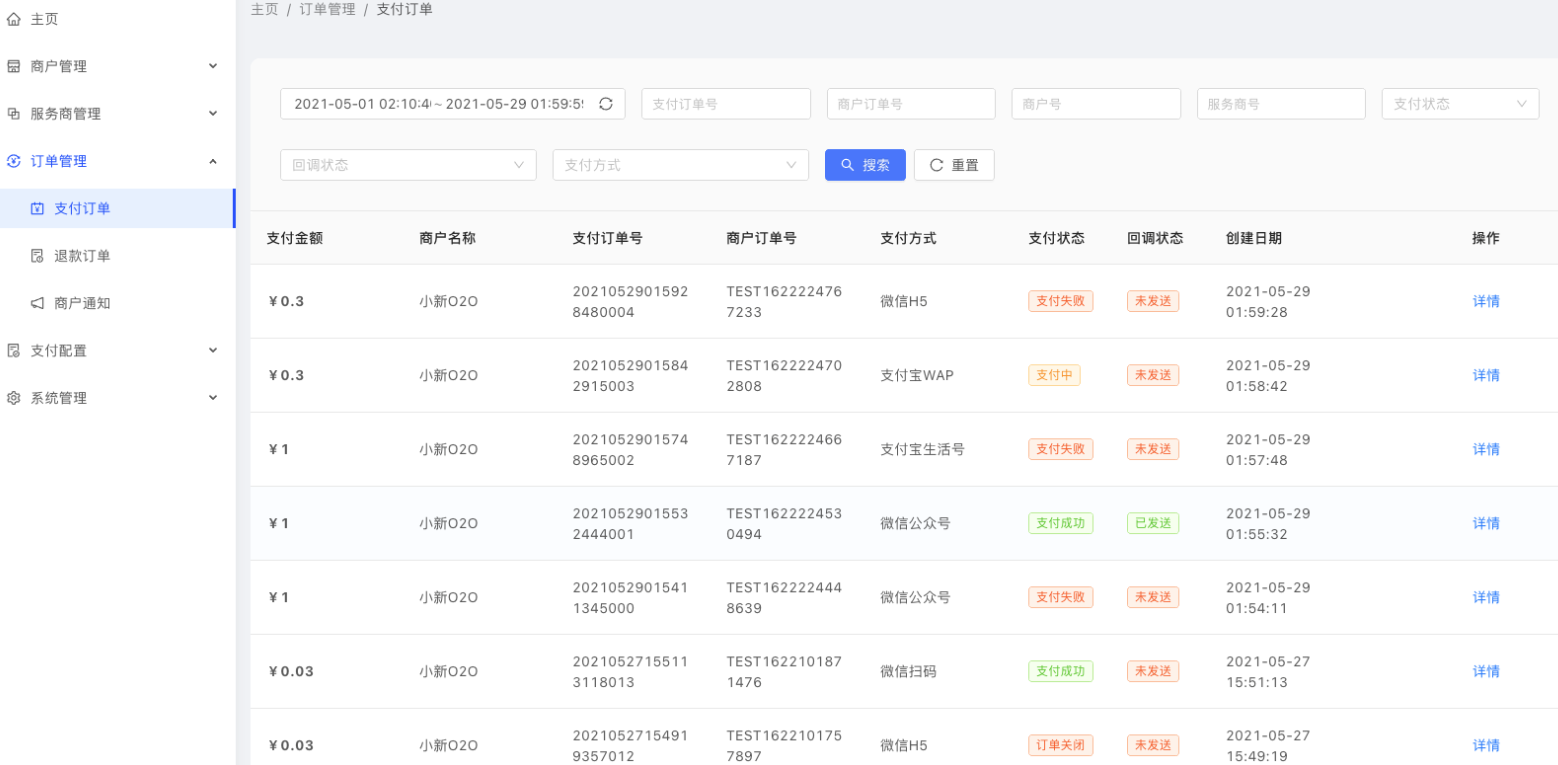Select 商户通知 in the sidebar
This screenshot has width=1558, height=765.
117,303
